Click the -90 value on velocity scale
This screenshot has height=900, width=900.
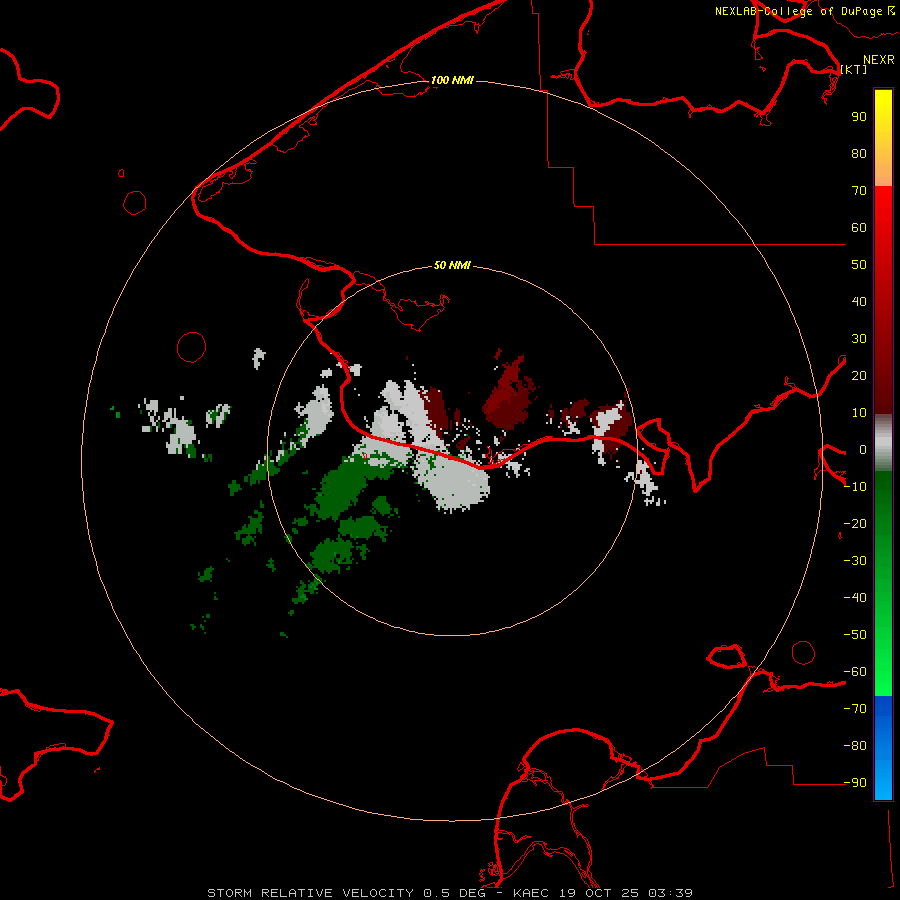[855, 783]
